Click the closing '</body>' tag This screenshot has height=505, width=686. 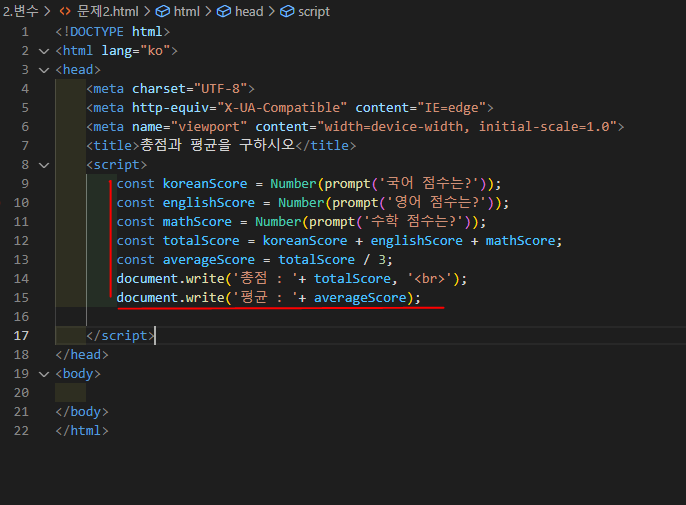click(x=82, y=412)
